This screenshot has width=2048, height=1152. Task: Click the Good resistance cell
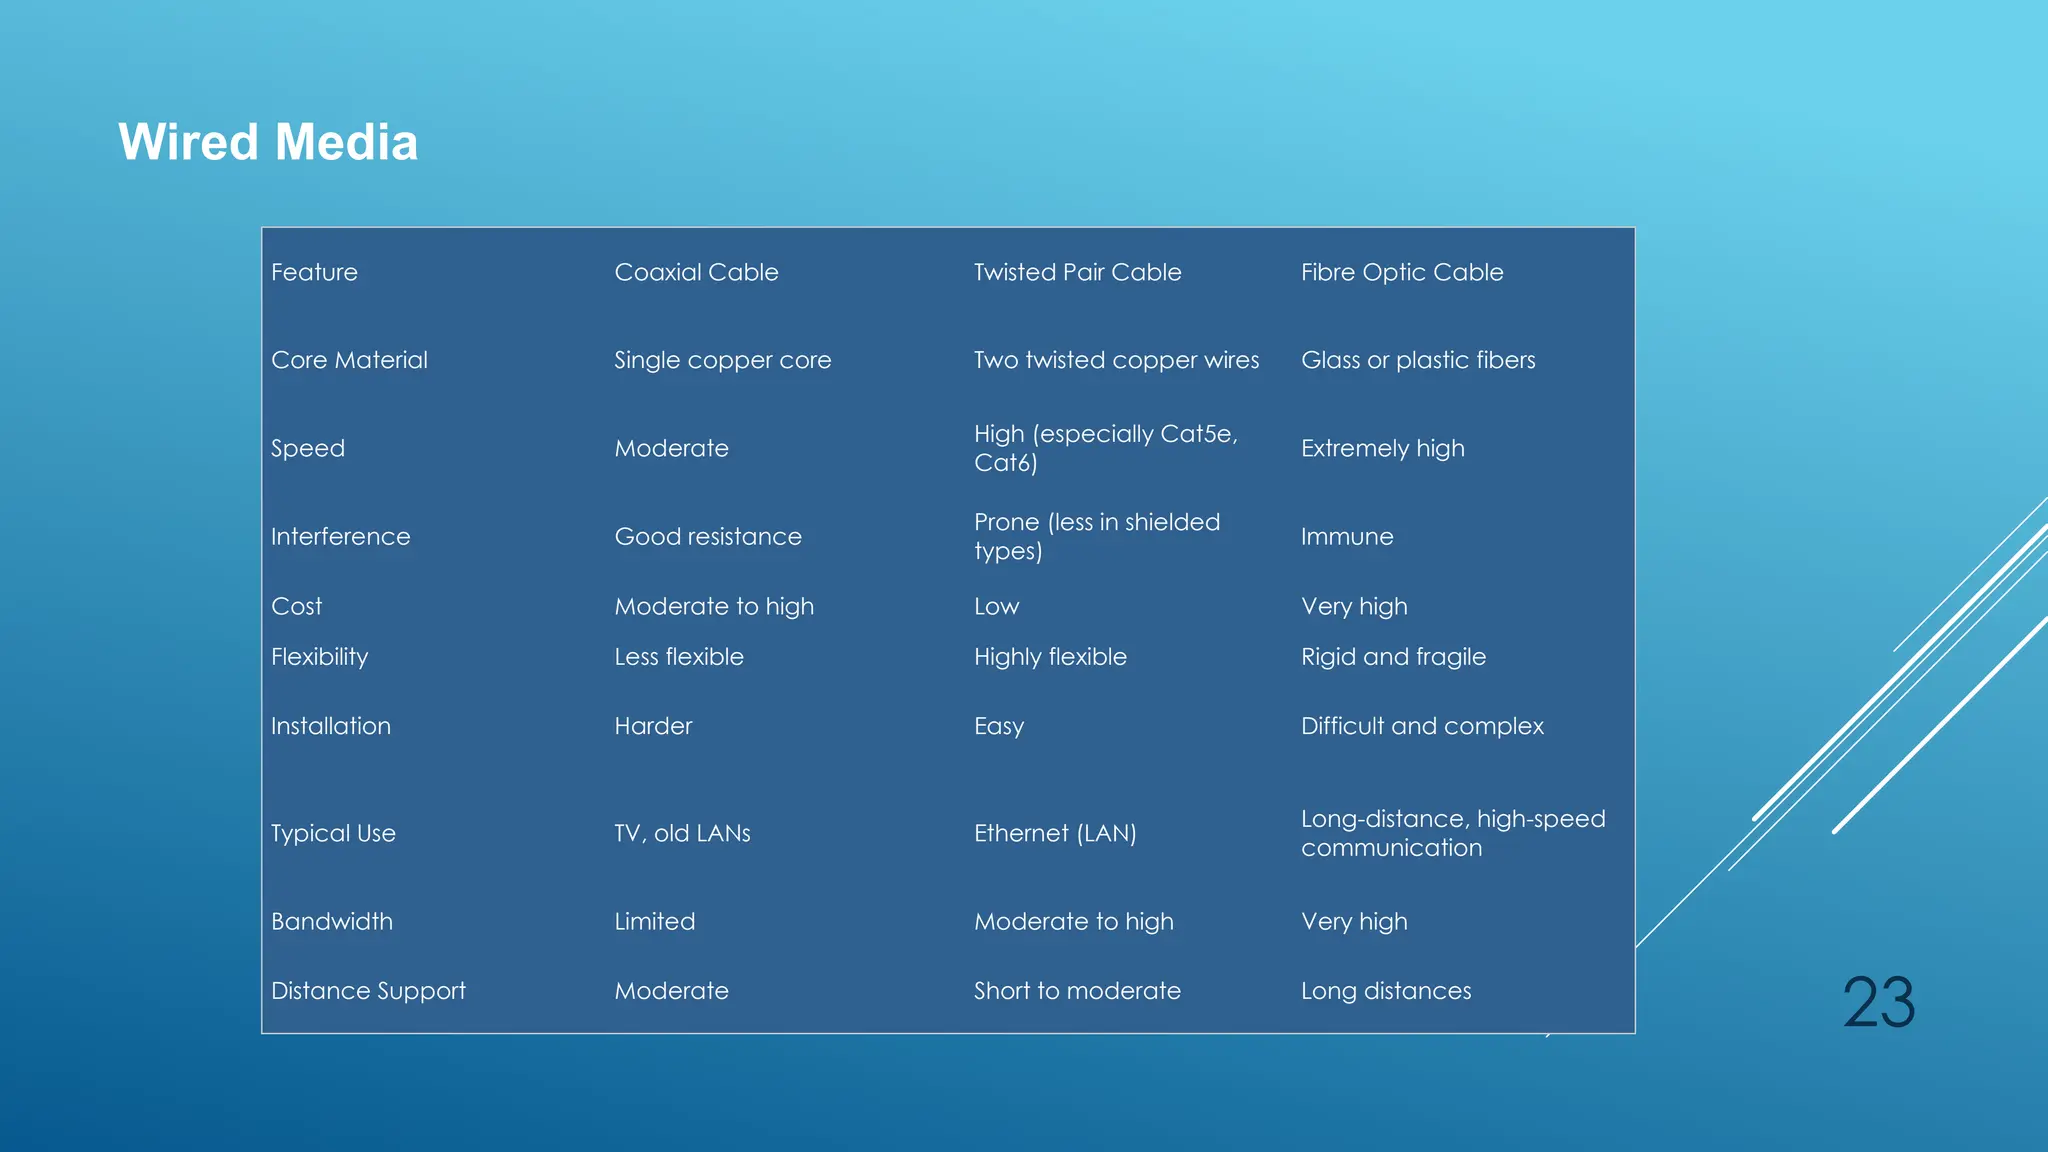point(708,537)
